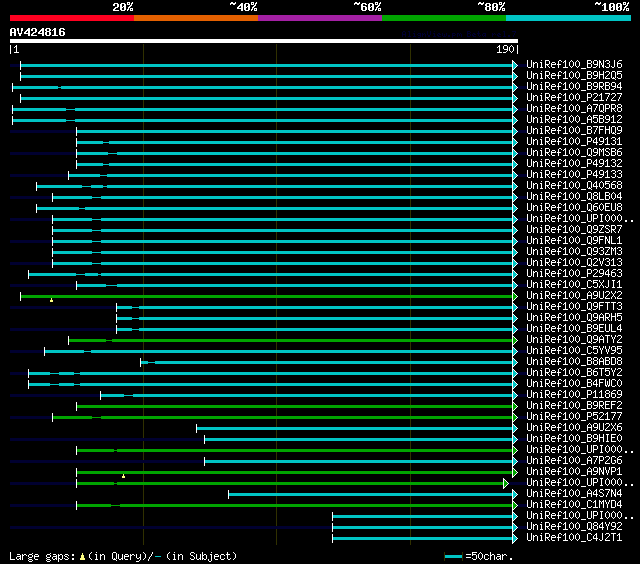
Task: Click the cyan alignment bar for UniRef100_C4J2T1
Action: [x=425, y=539]
